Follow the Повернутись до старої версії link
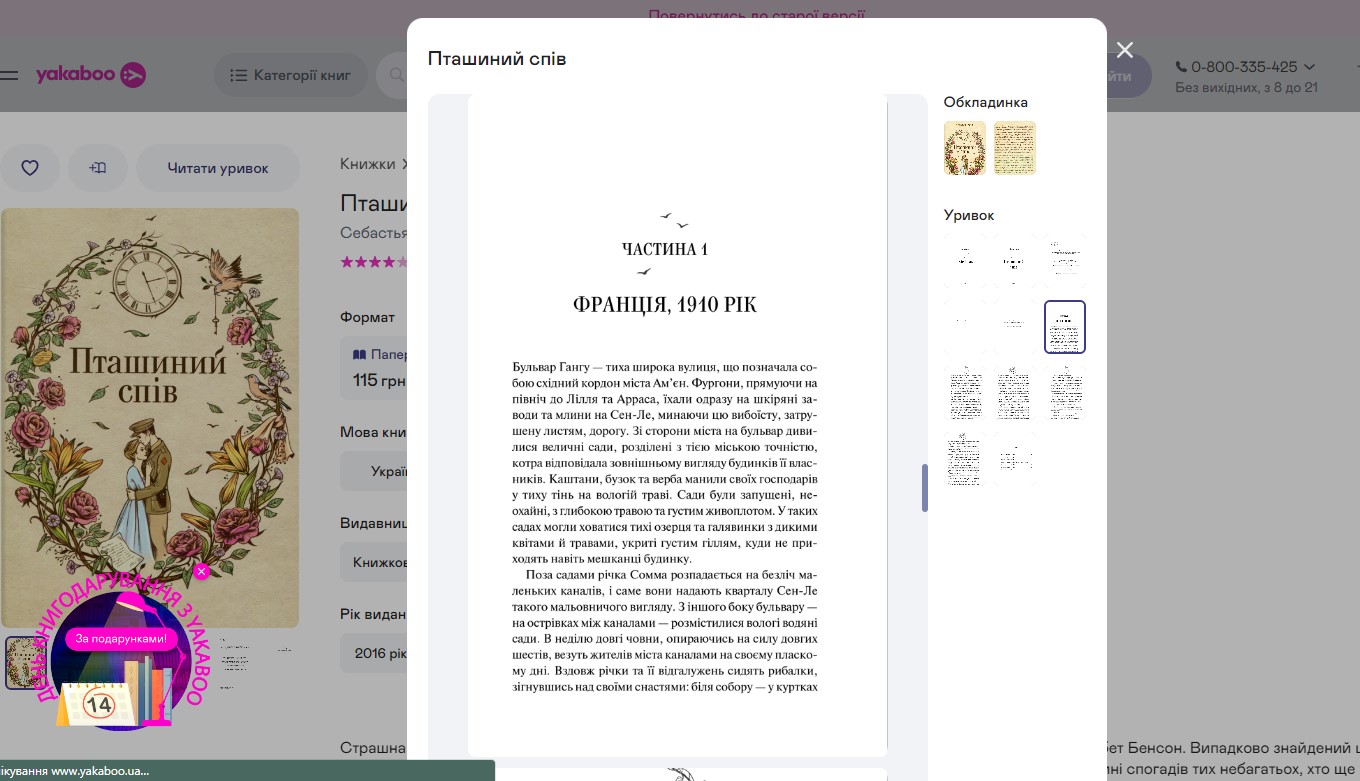This screenshot has height=781, width=1360. click(756, 15)
